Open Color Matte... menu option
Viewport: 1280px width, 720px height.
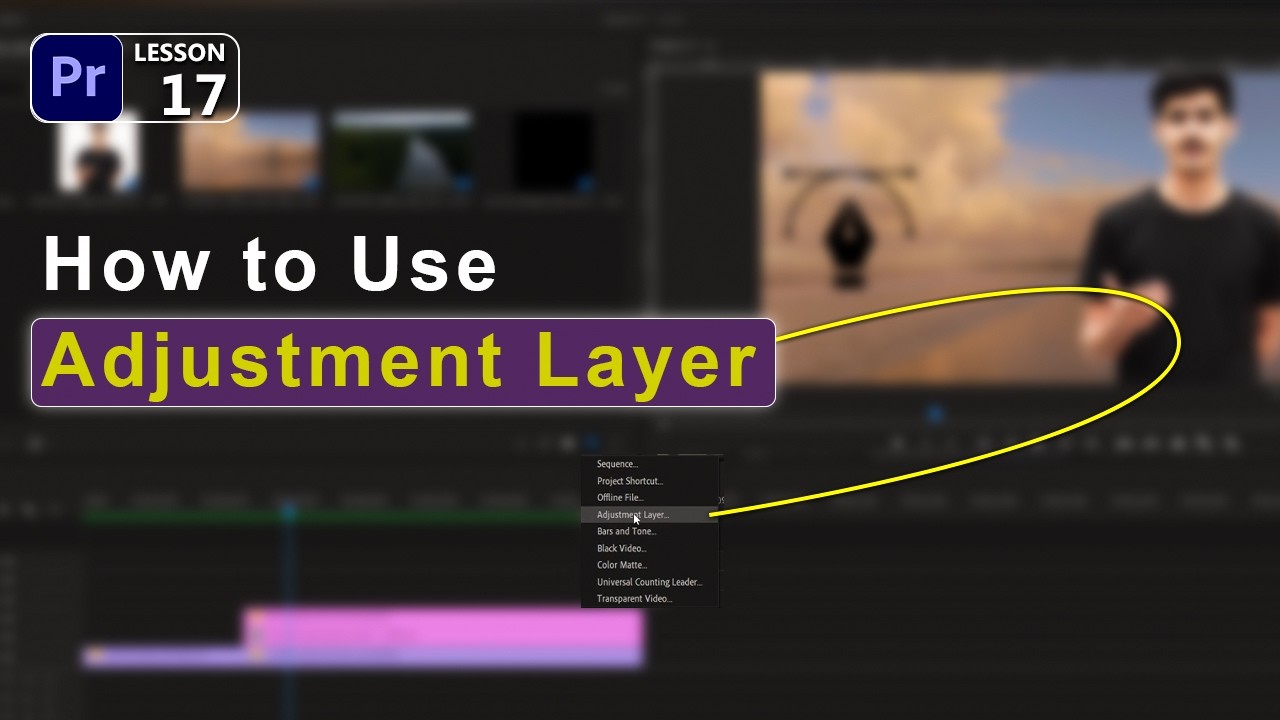[649, 566]
